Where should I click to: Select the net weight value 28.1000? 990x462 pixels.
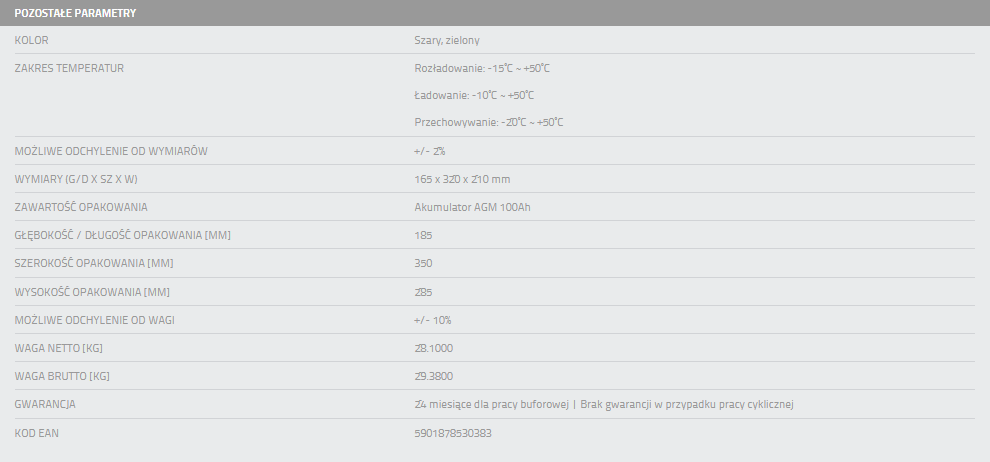click(x=433, y=348)
